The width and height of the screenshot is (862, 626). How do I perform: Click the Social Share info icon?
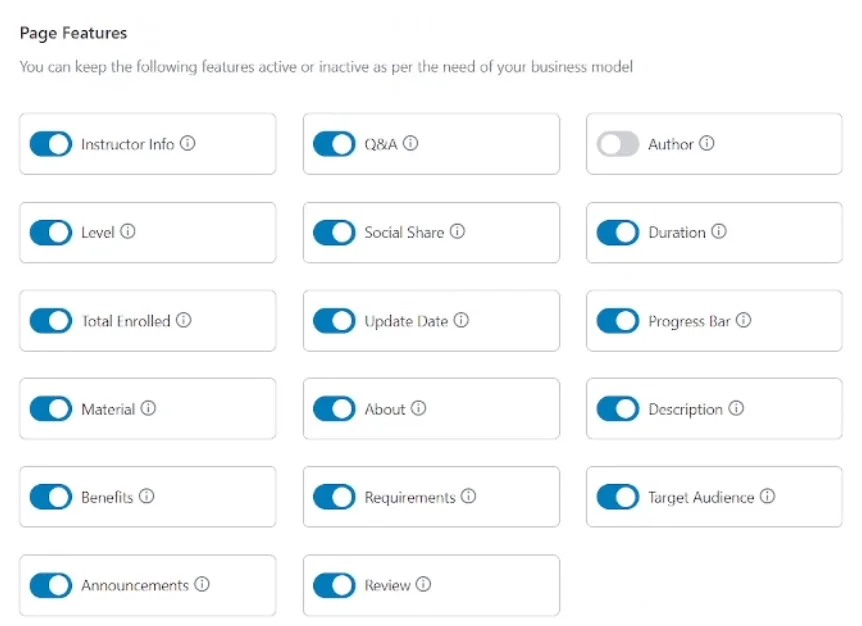coord(458,232)
